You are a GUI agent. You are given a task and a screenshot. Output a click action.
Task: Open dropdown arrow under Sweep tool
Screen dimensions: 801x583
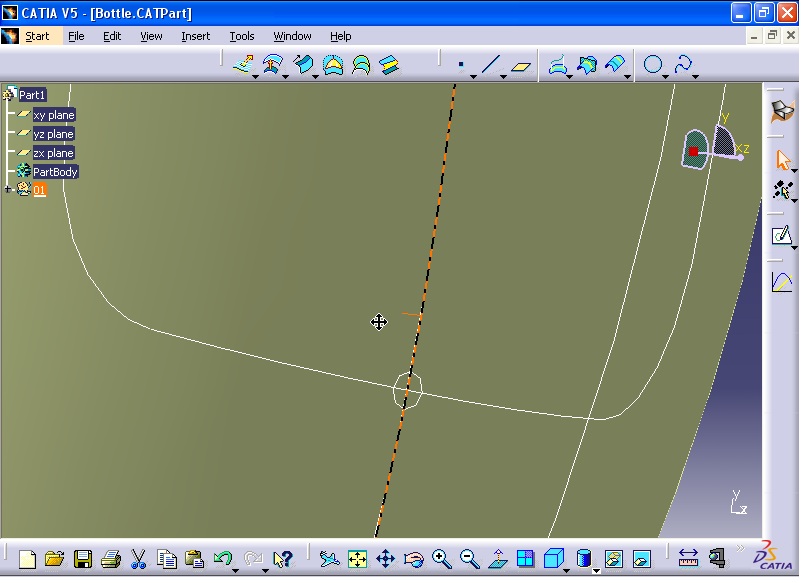(315, 77)
